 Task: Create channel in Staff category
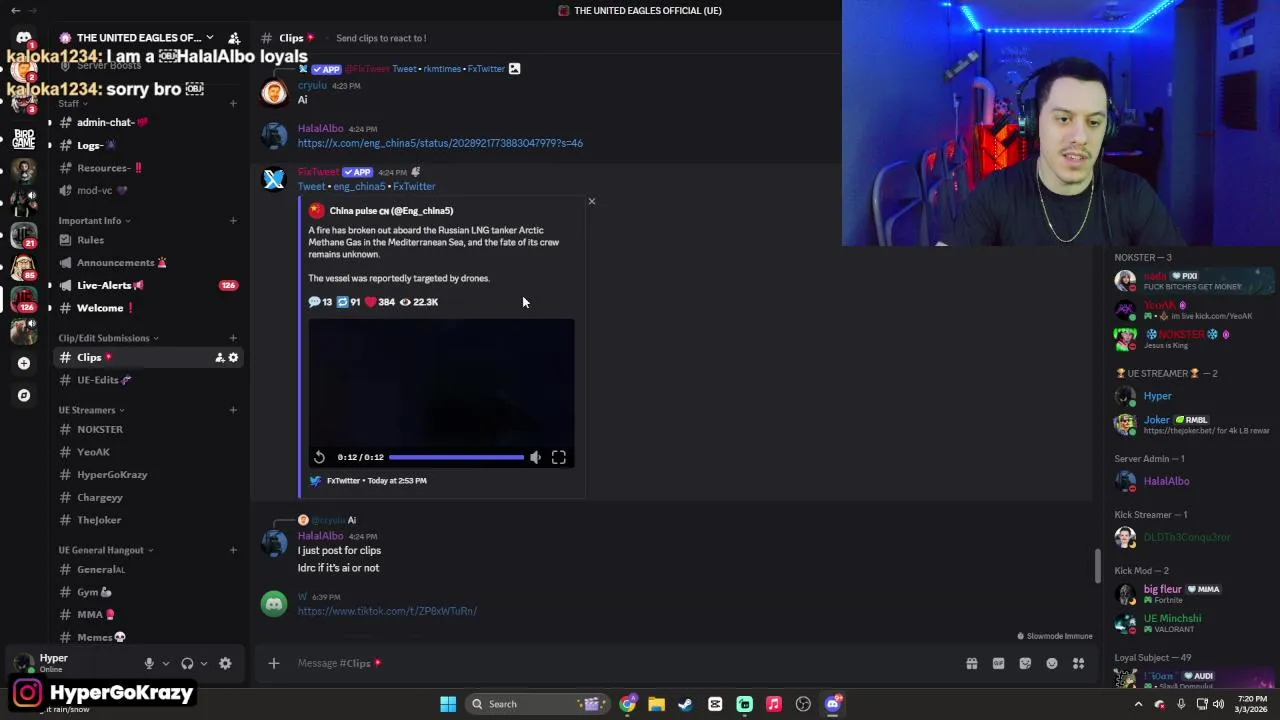[x=233, y=103]
